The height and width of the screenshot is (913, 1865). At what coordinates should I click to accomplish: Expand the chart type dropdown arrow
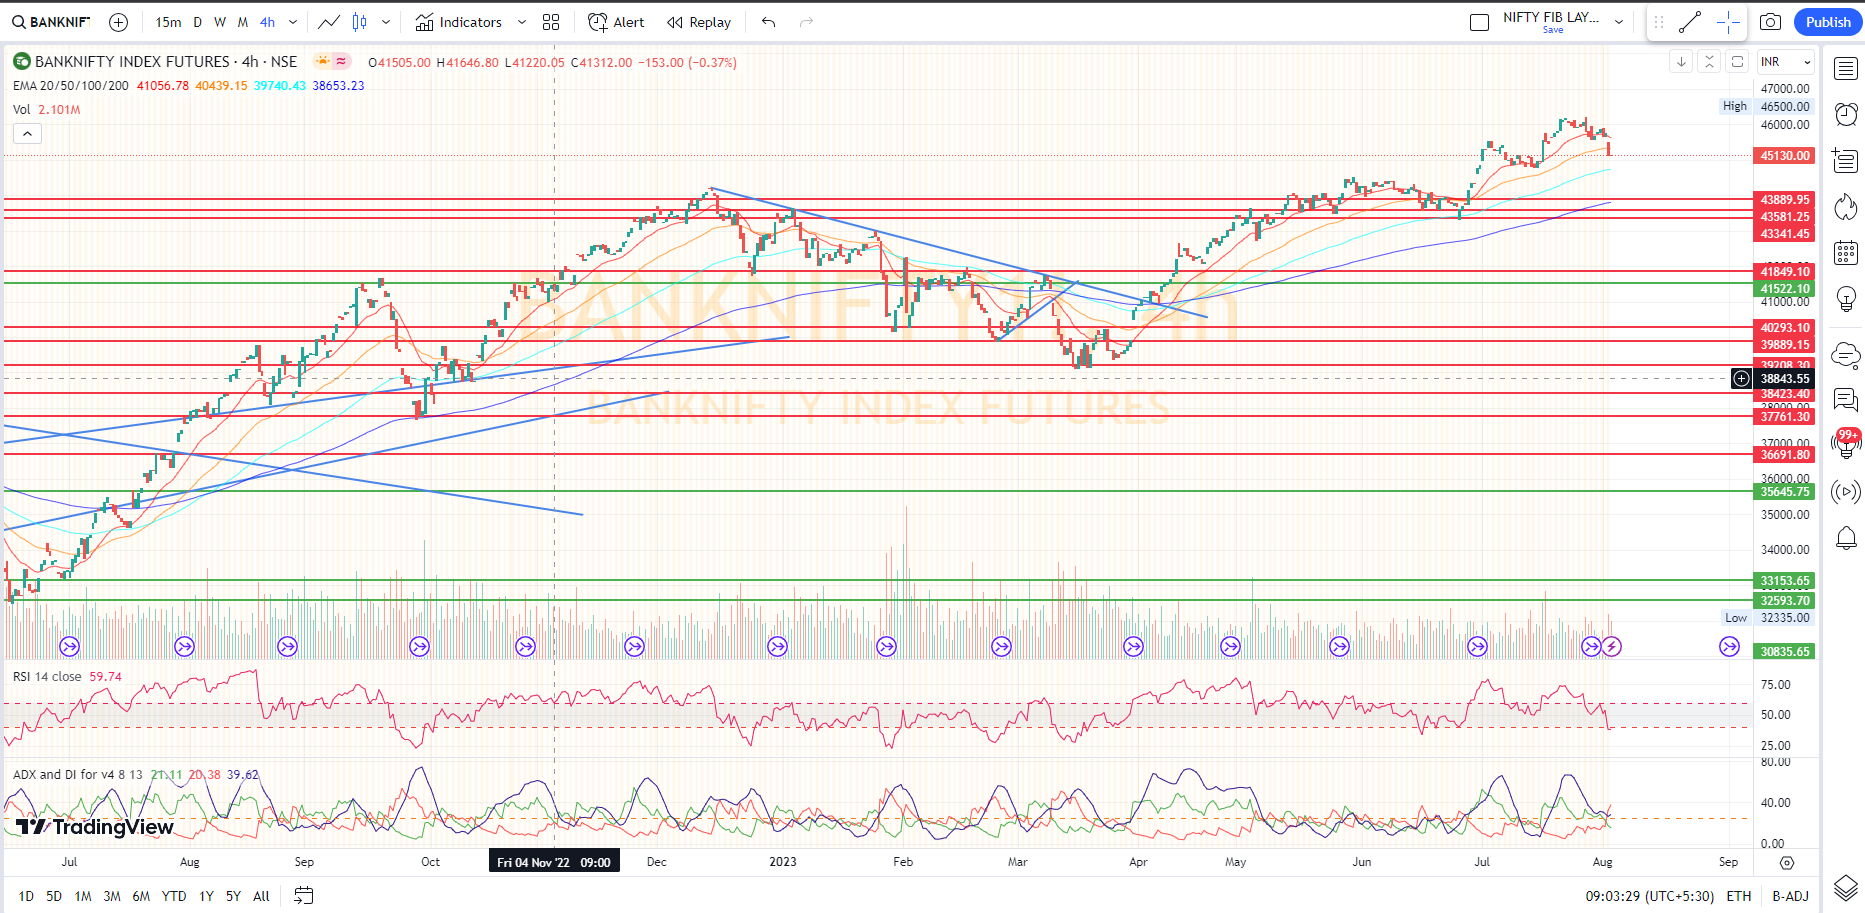(386, 22)
